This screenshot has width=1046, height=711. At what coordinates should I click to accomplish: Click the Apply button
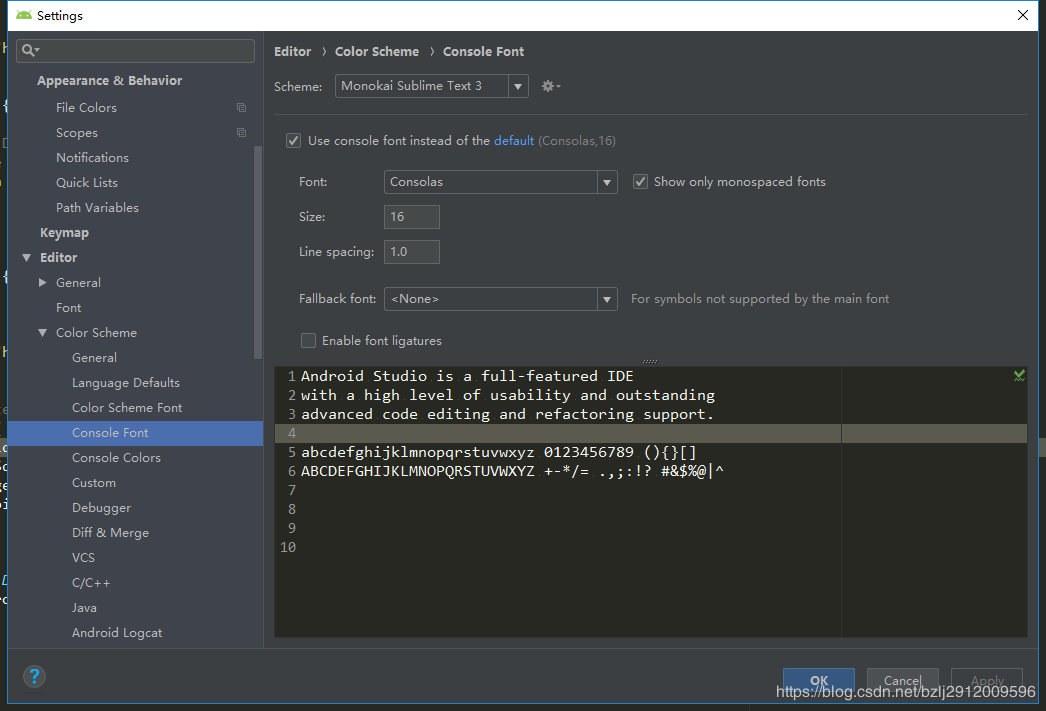(987, 680)
